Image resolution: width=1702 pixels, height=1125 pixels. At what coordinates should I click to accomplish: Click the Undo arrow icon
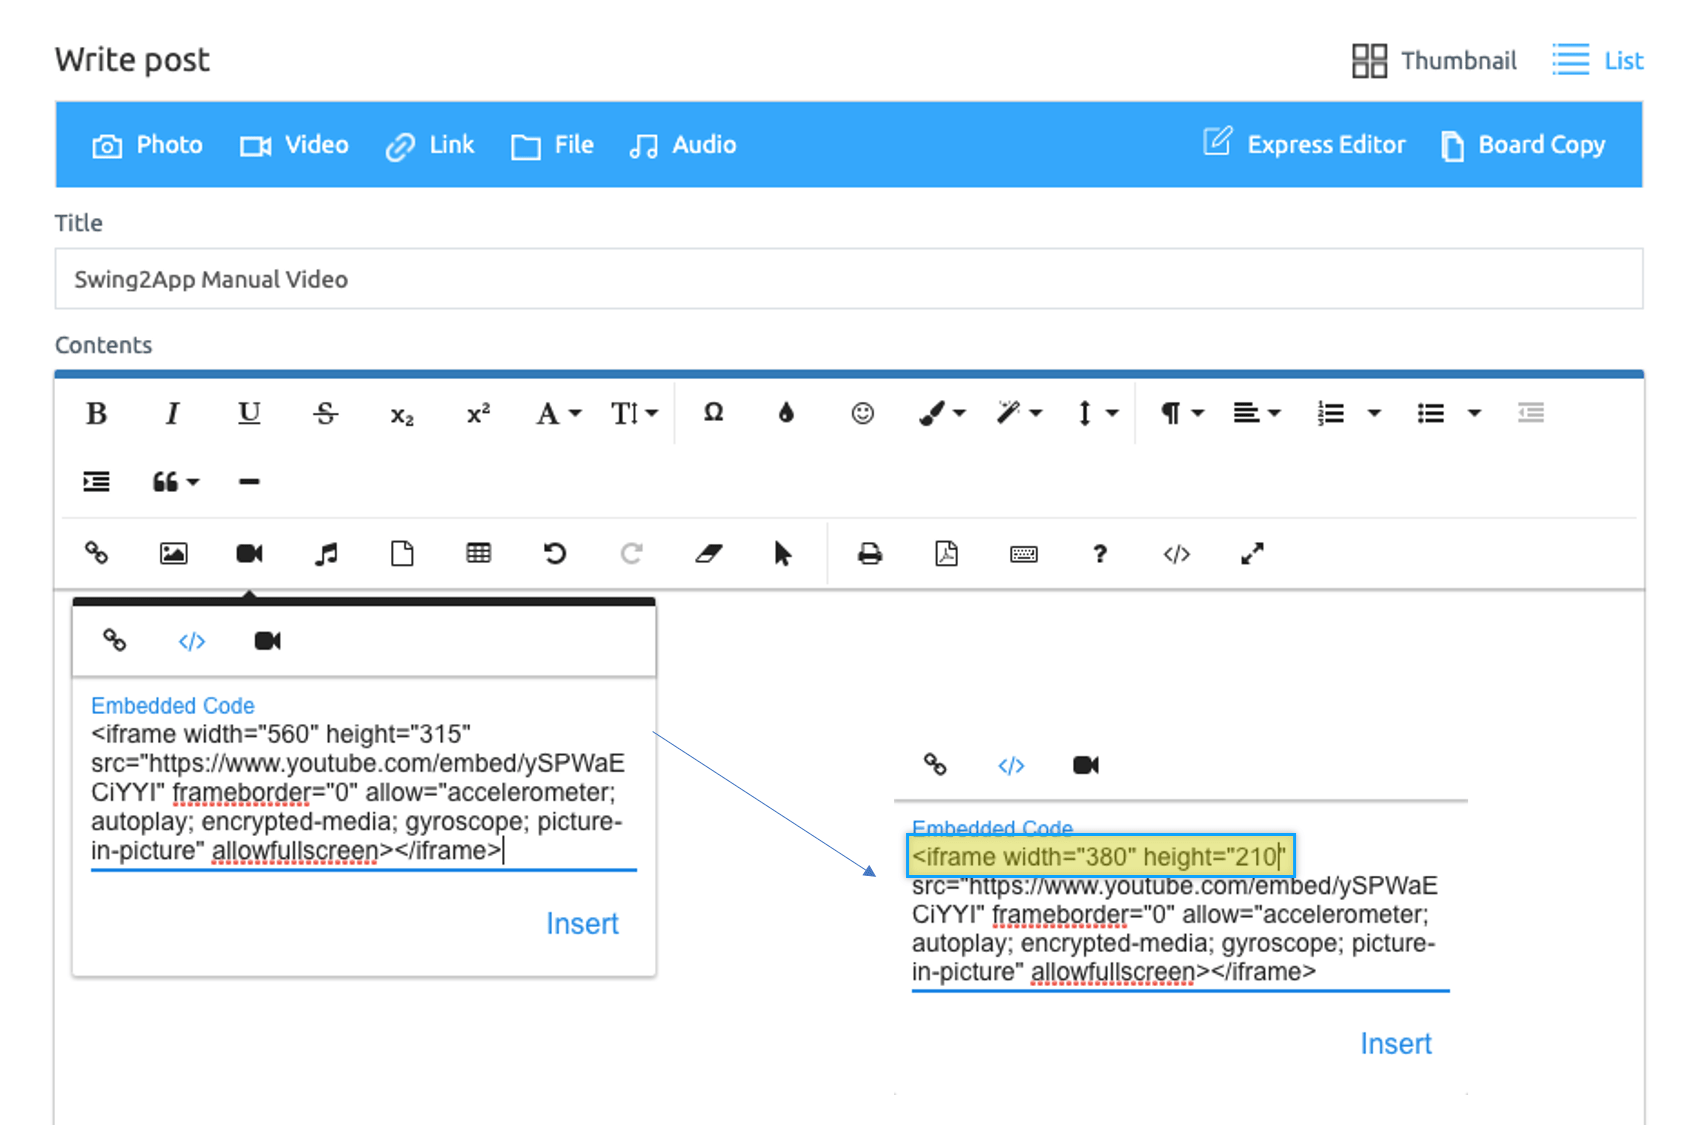point(555,553)
